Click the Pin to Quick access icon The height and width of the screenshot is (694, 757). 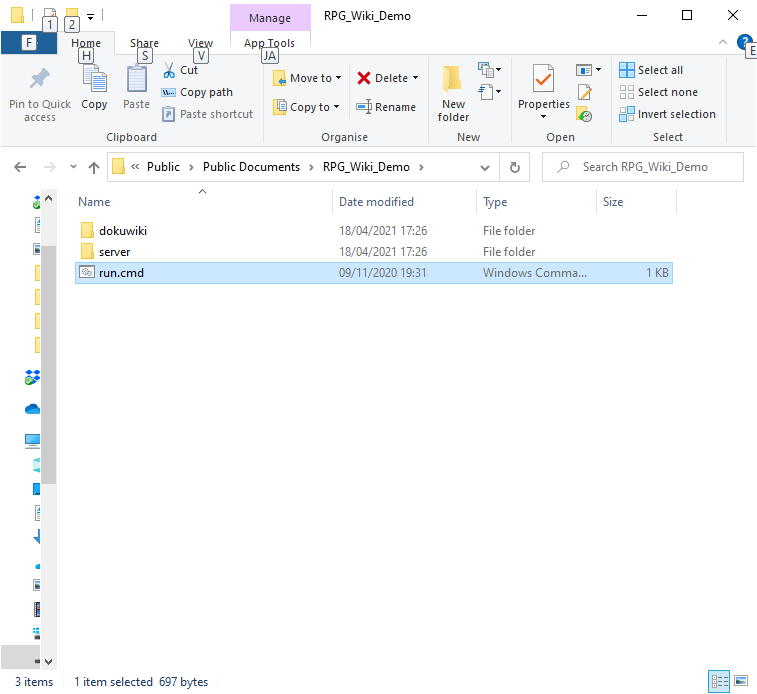(40, 79)
